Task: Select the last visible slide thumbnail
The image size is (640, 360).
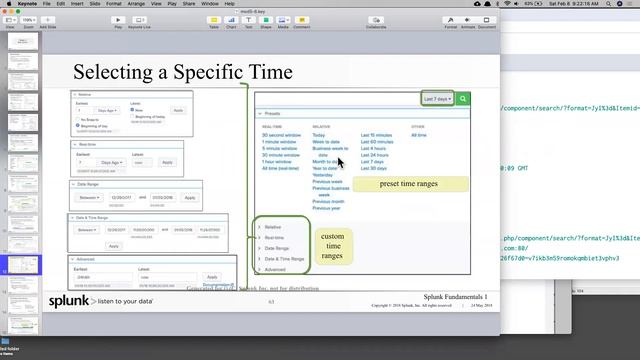Action: 23,325
